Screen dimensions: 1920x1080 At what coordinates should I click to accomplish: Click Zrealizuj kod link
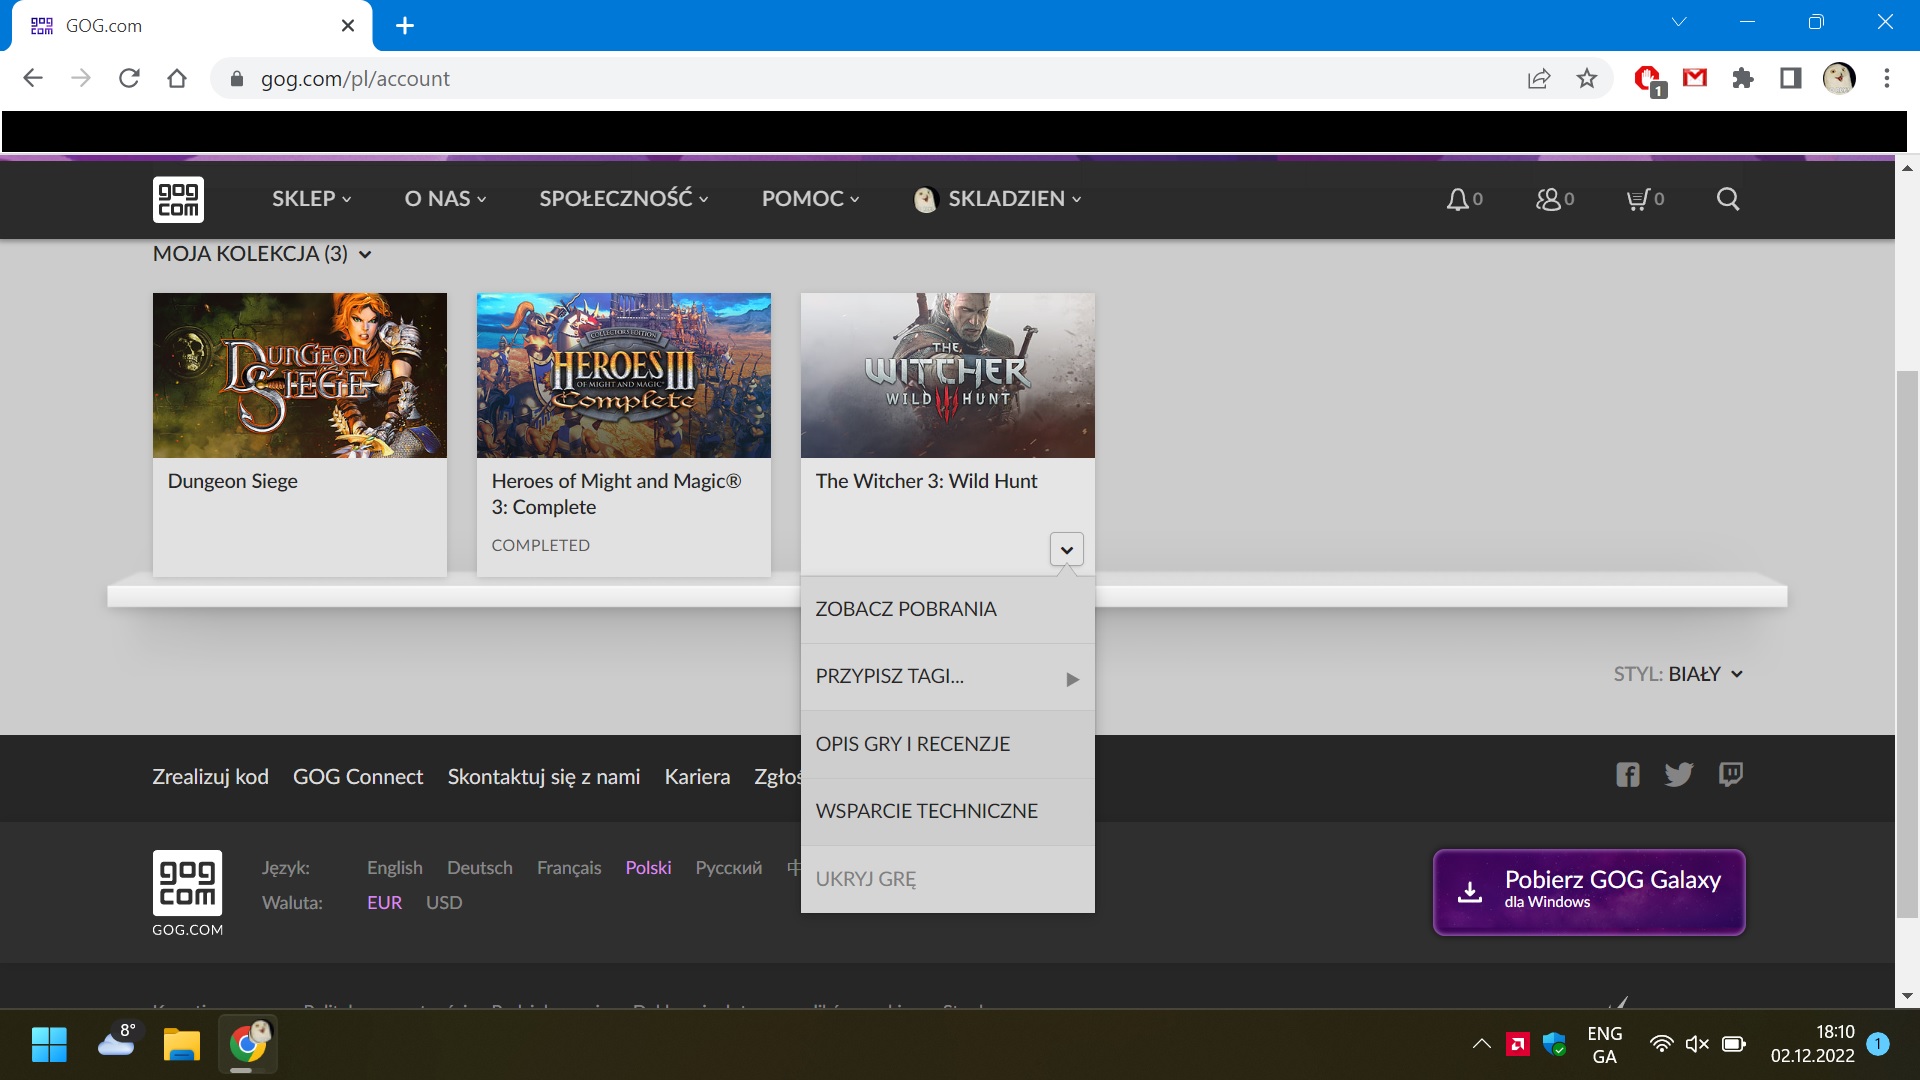pyautogui.click(x=210, y=777)
